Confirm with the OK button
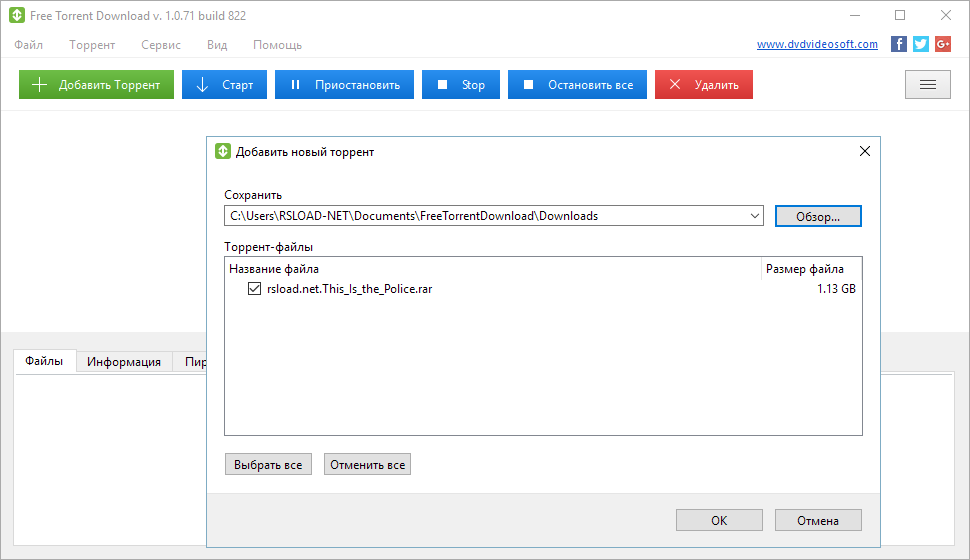The width and height of the screenshot is (970, 560). 719,520
